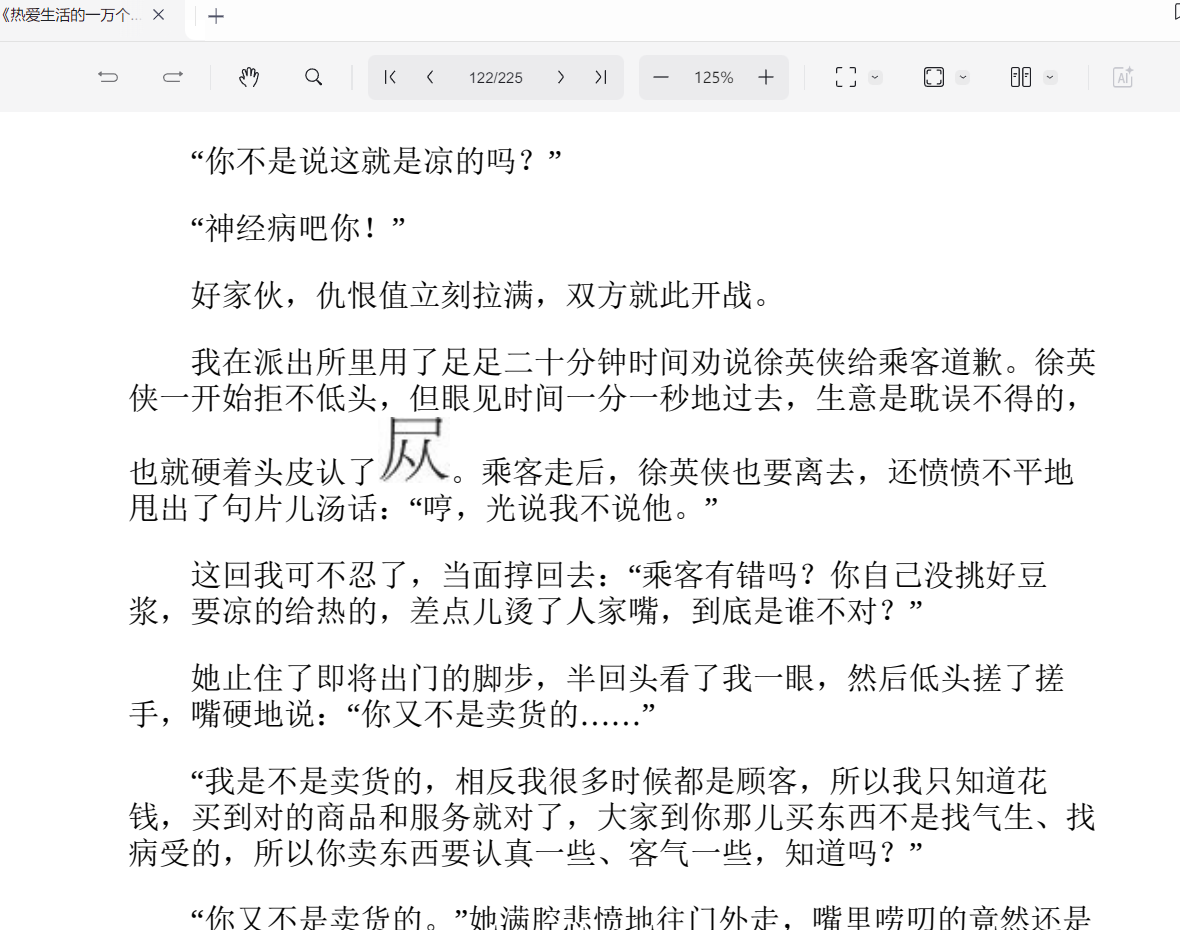The image size is (1180, 930).
Task: Click the 122/225 page number field
Action: [x=495, y=78]
